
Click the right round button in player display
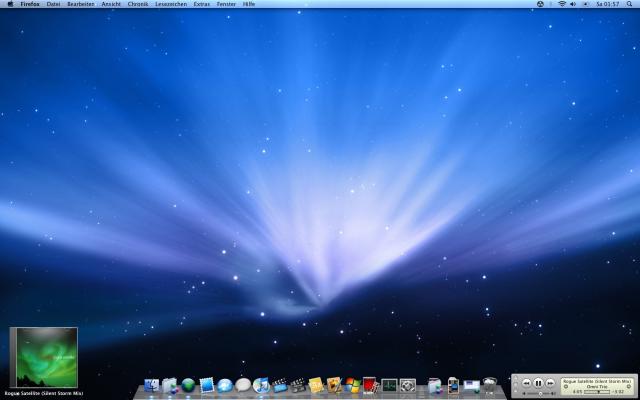point(629,387)
